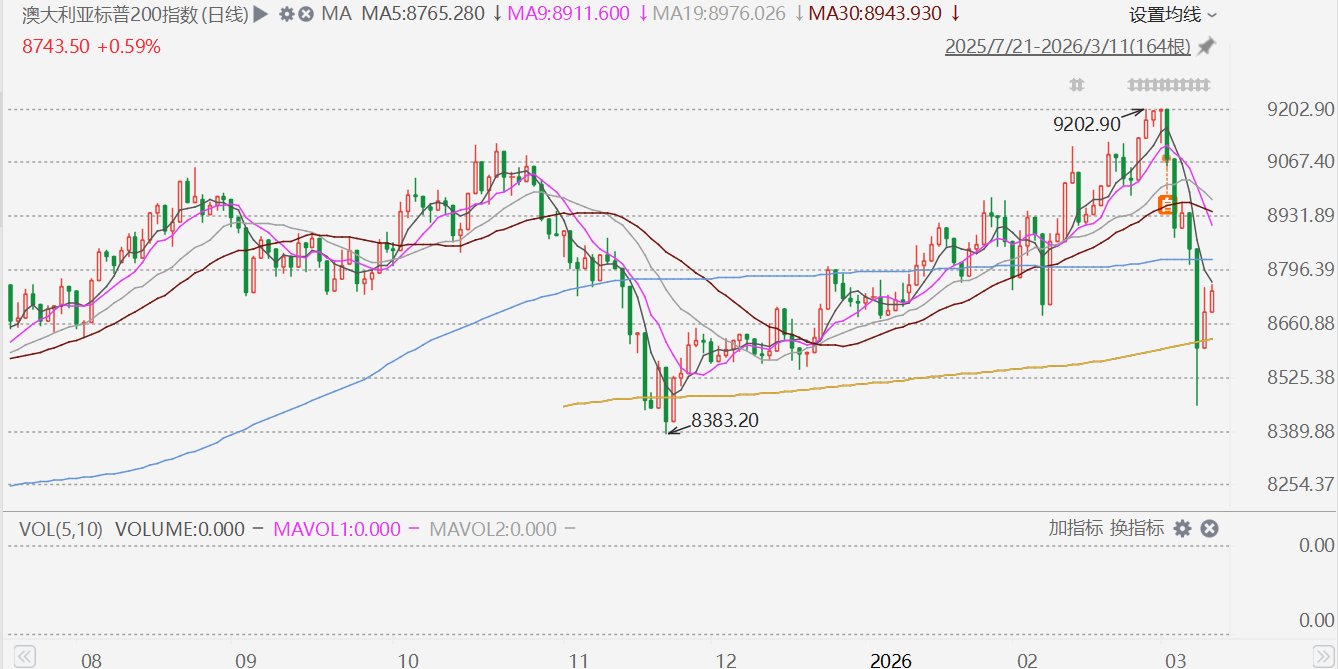Open VOL indicator settings gear
The image size is (1338, 669).
[x=1183, y=528]
